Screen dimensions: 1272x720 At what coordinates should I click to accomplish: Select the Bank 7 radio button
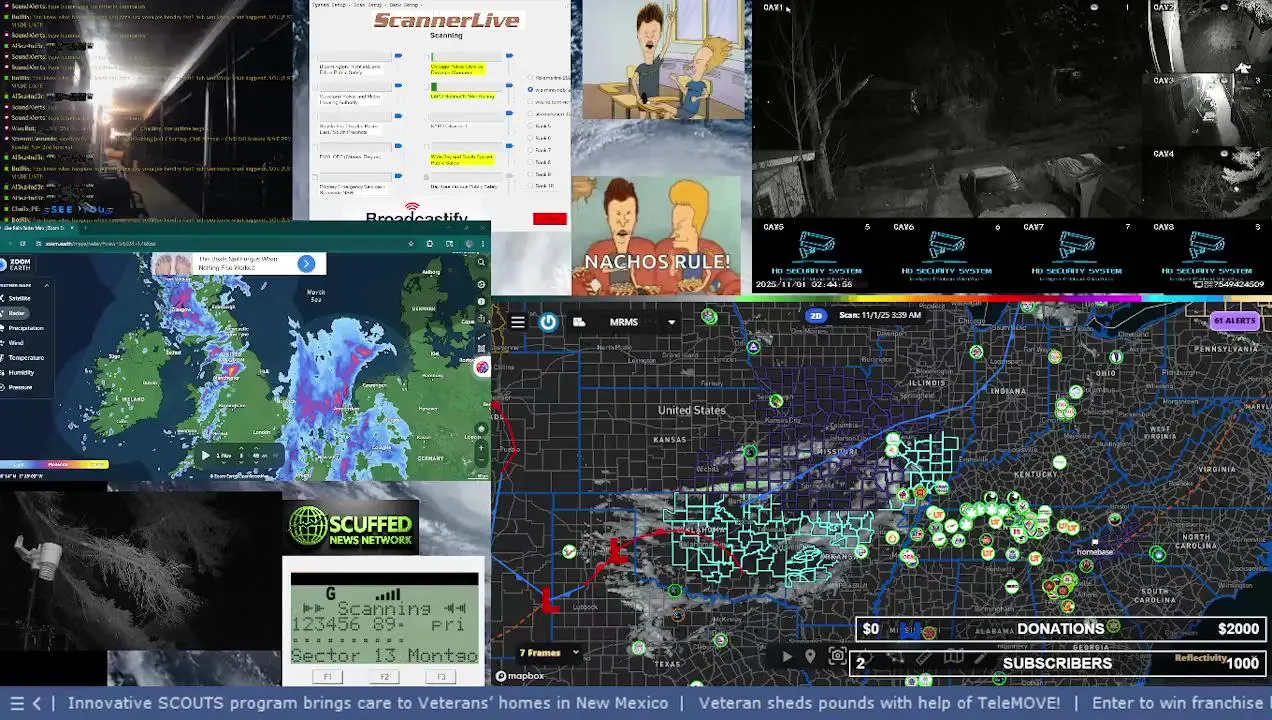(530, 150)
